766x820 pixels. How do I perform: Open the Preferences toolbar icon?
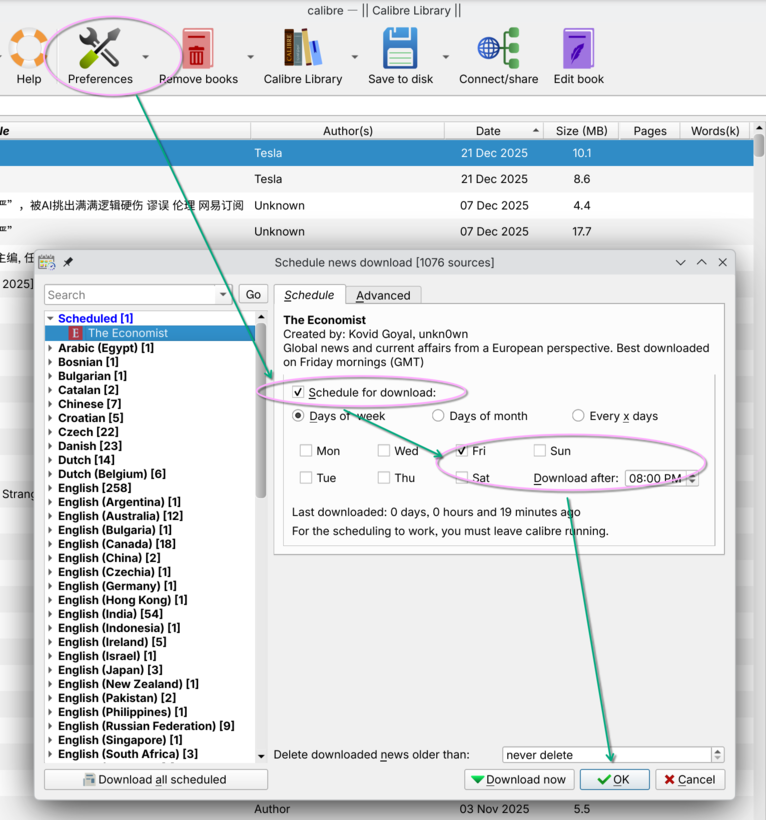(x=99, y=47)
